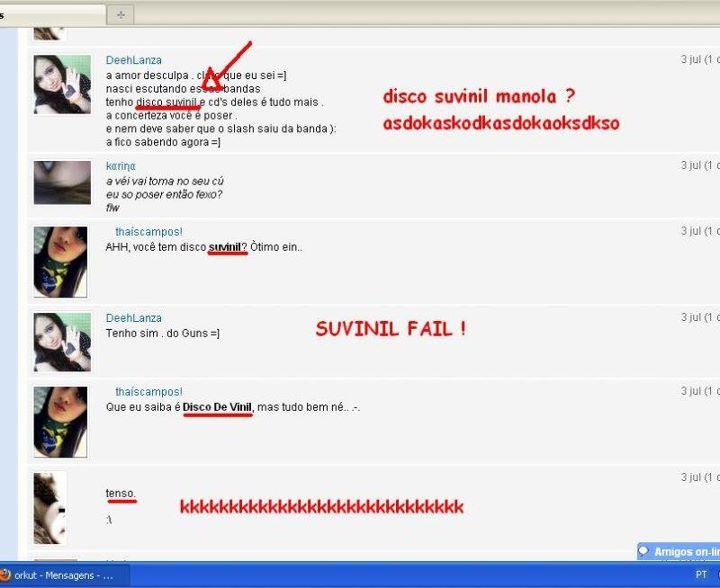Open DeehLanza link above 'Tenho sim . do Guns'
Screen dimensions: 720x588
click(134, 318)
